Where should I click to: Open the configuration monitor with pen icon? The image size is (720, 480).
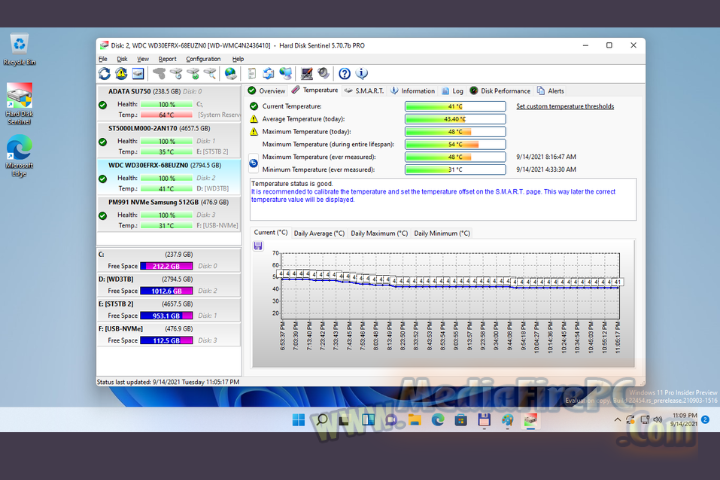(x=307, y=73)
